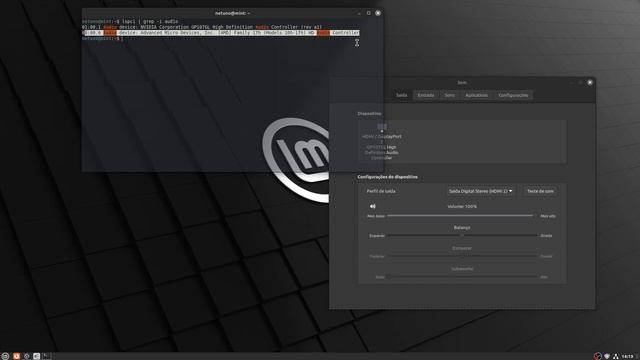This screenshot has width=640, height=360.
Task: Open the Linux Mint start menu
Action: point(5,356)
